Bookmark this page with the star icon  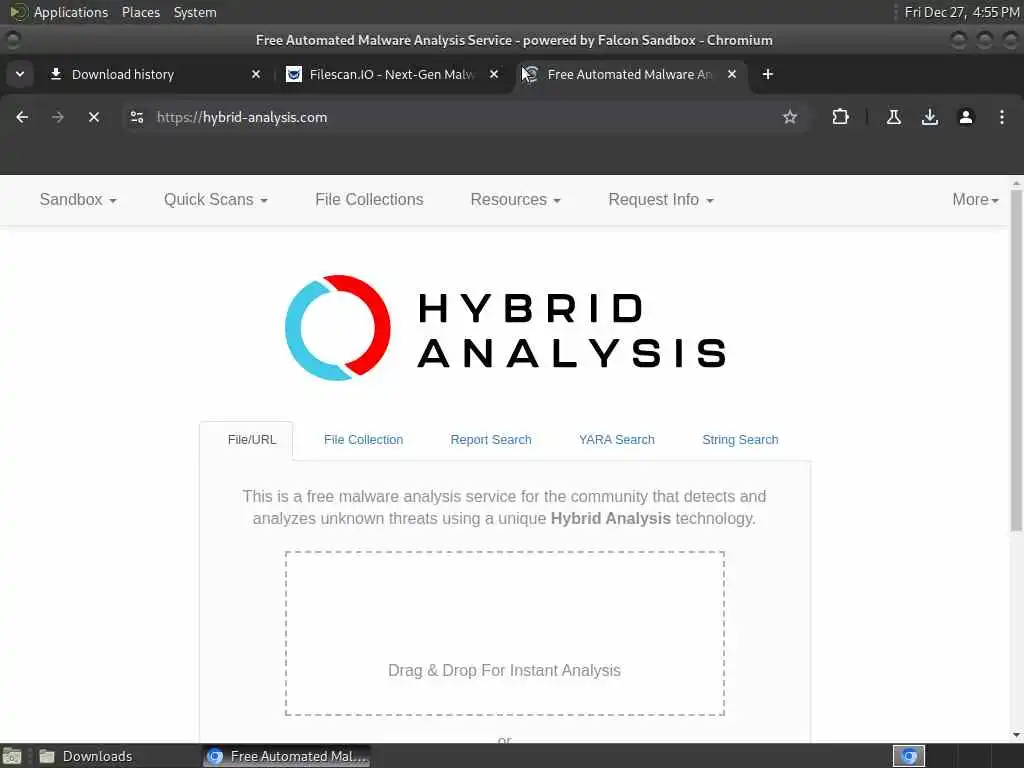click(x=790, y=118)
